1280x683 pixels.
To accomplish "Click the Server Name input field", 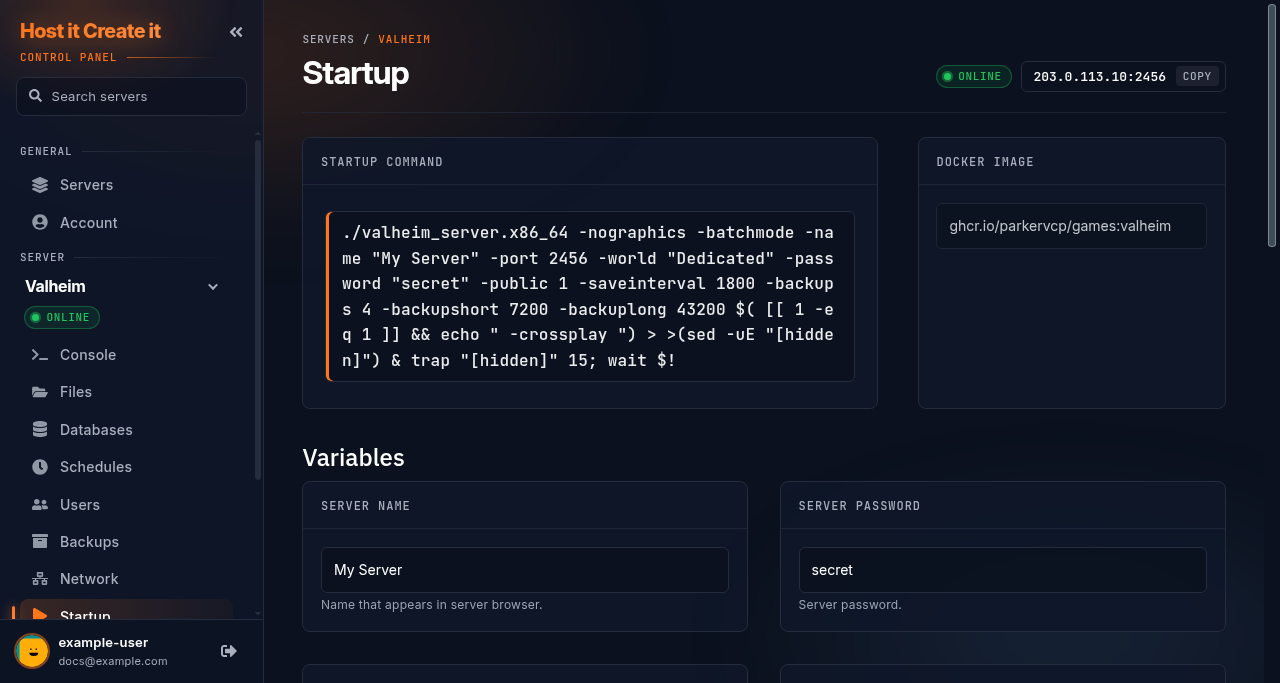I will (525, 570).
